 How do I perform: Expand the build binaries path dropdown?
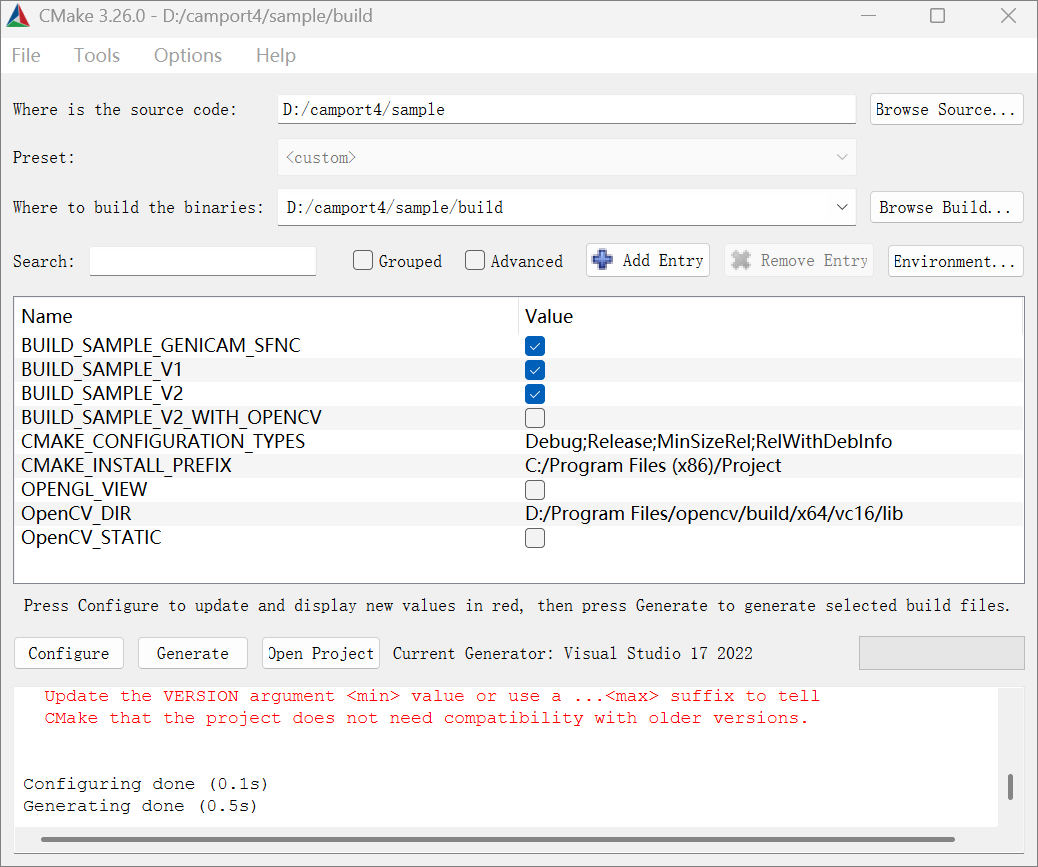point(841,207)
